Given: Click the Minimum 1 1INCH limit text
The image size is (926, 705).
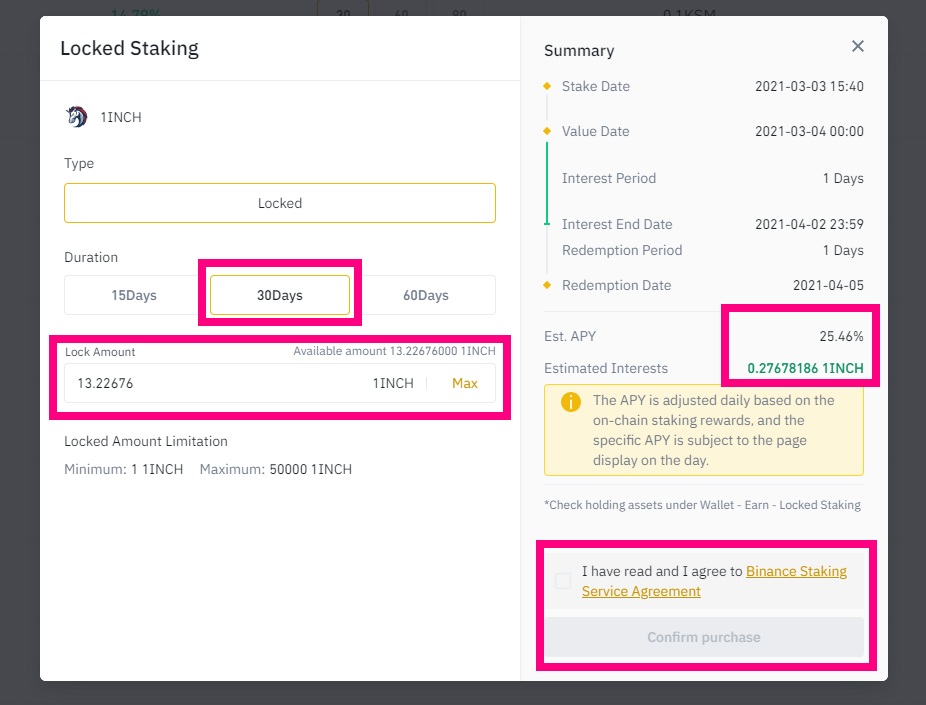Looking at the screenshot, I should click(123, 469).
